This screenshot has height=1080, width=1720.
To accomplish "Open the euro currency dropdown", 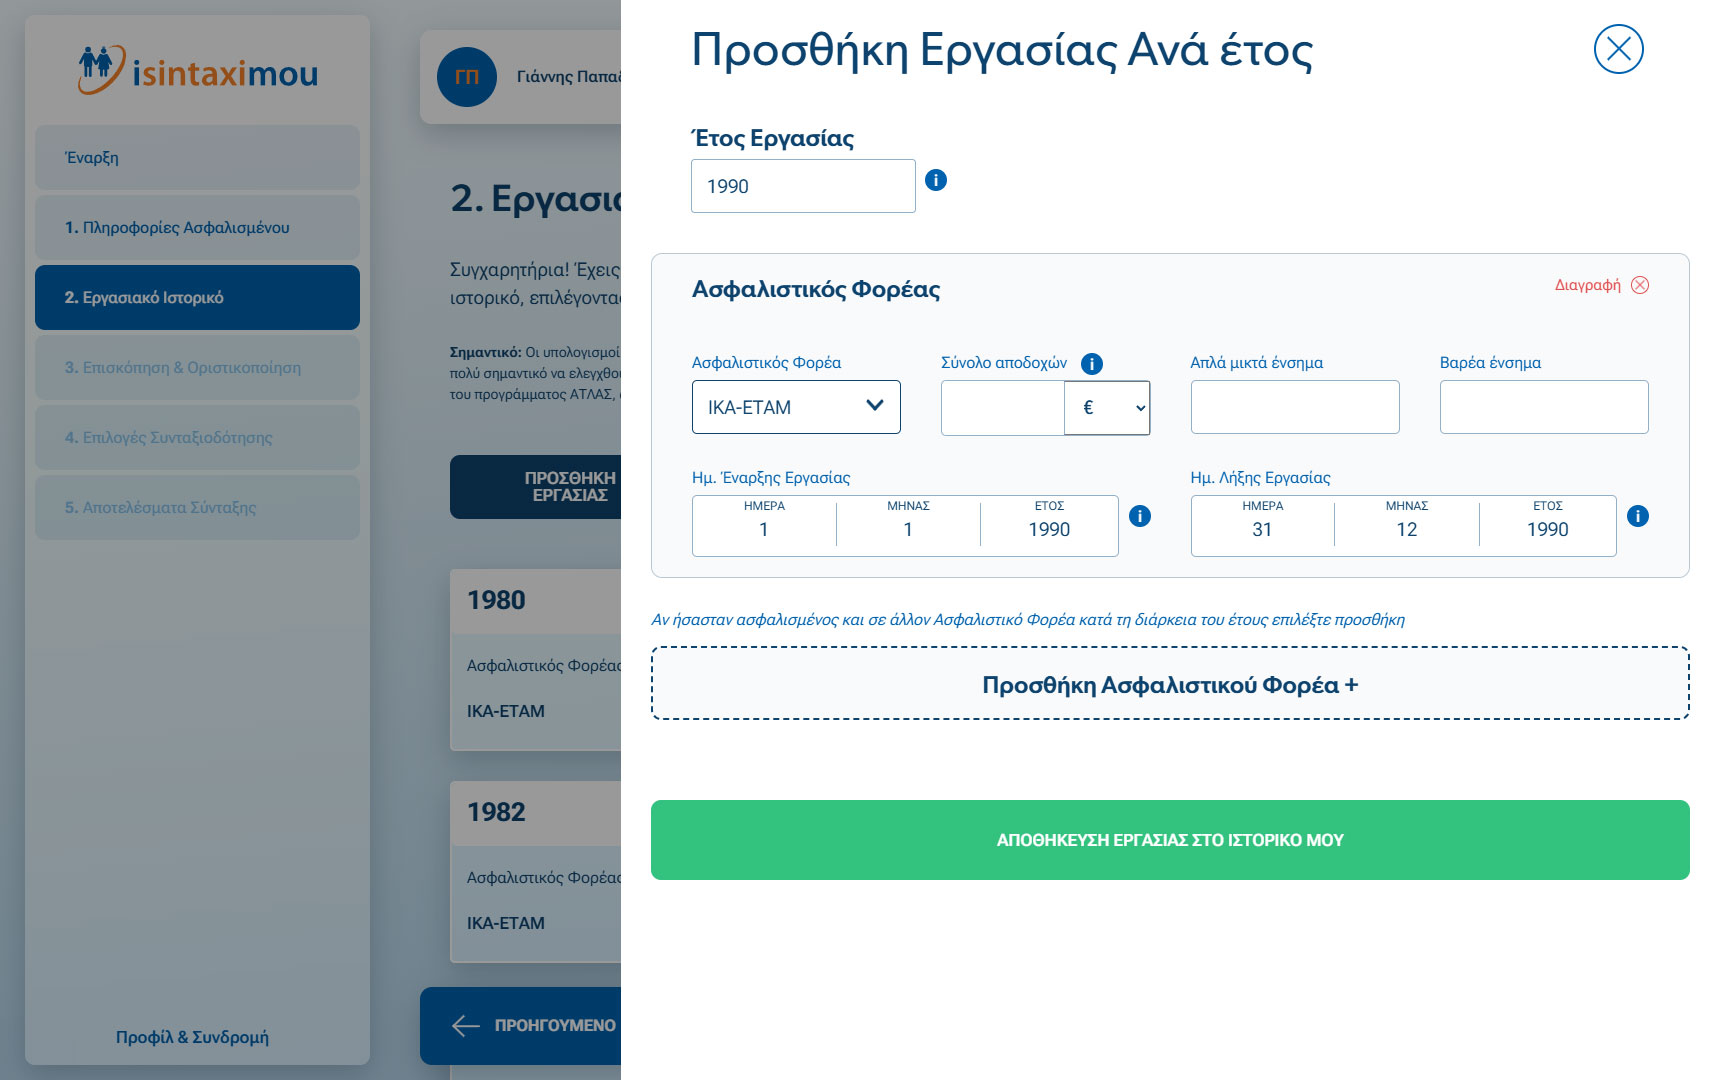I will tap(1107, 408).
